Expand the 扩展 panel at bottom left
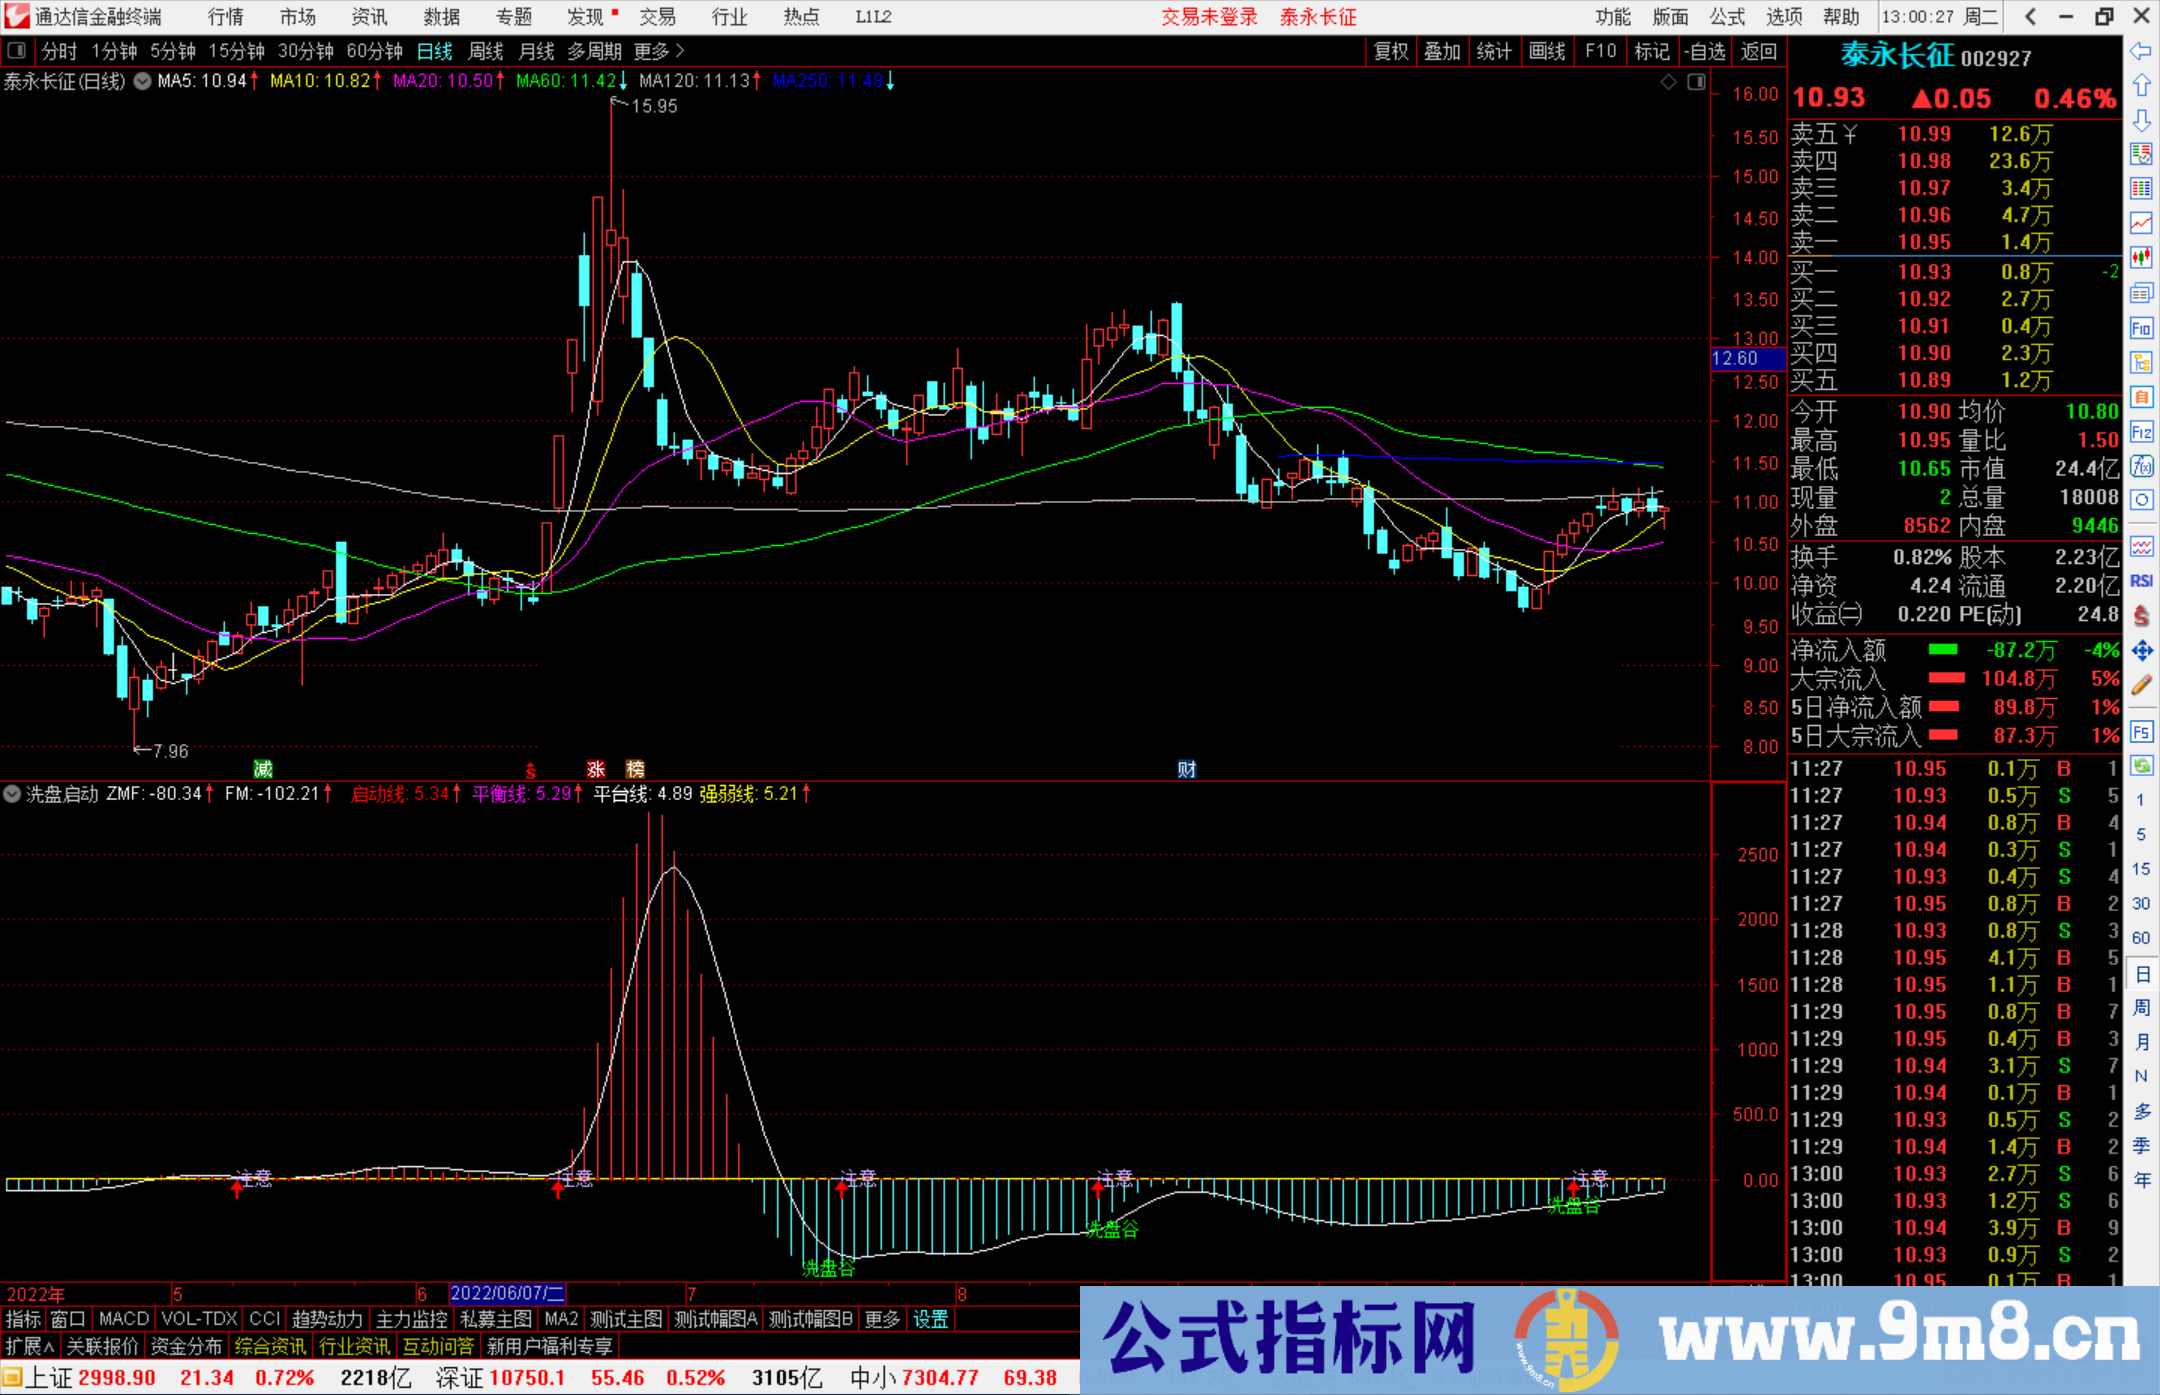The width and height of the screenshot is (2160, 1395). click(x=25, y=1346)
